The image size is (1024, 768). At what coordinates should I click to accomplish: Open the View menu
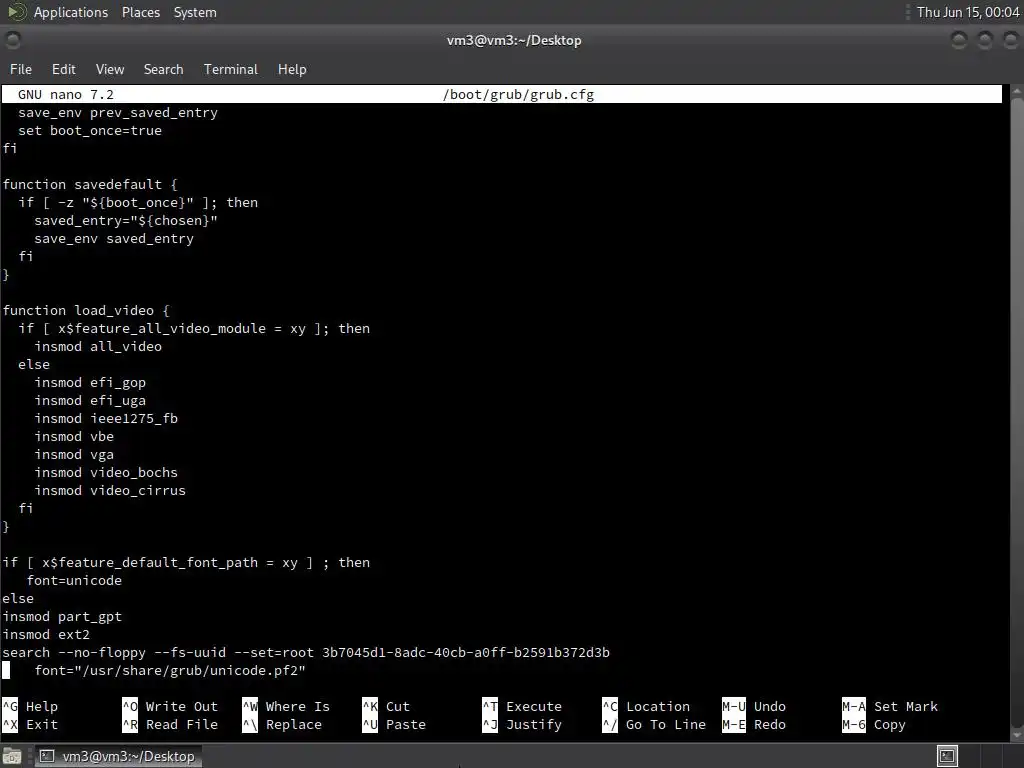tap(110, 69)
